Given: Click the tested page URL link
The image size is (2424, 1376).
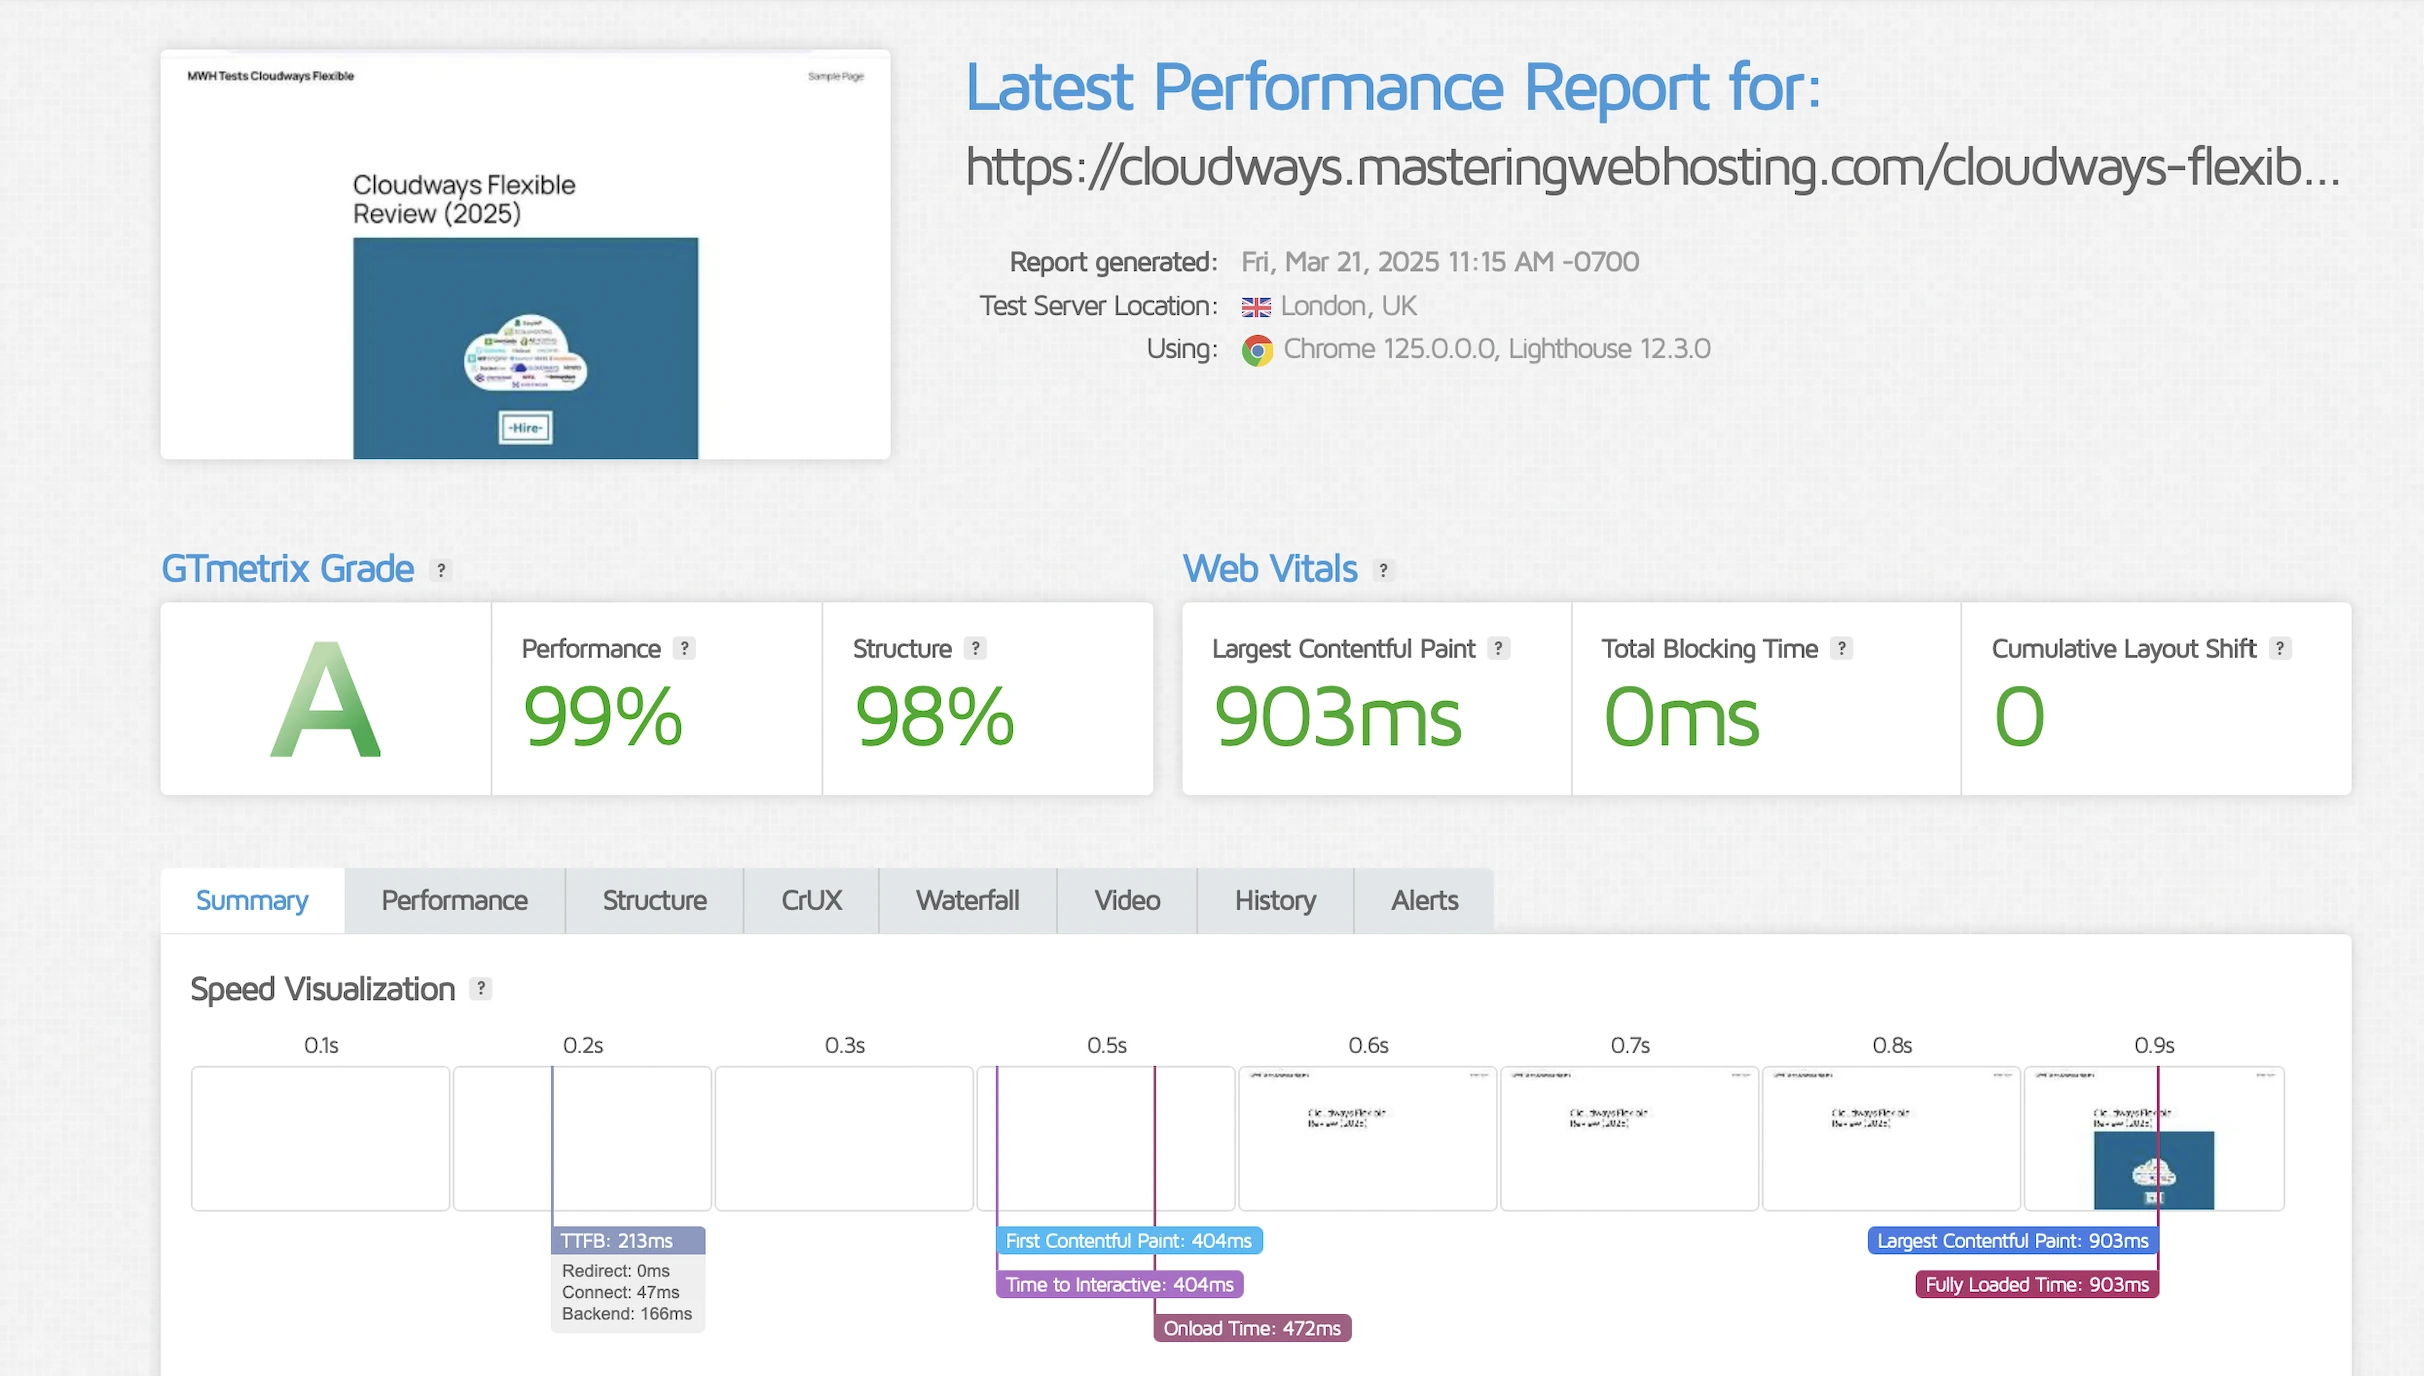Looking at the screenshot, I should pyautogui.click(x=1652, y=167).
